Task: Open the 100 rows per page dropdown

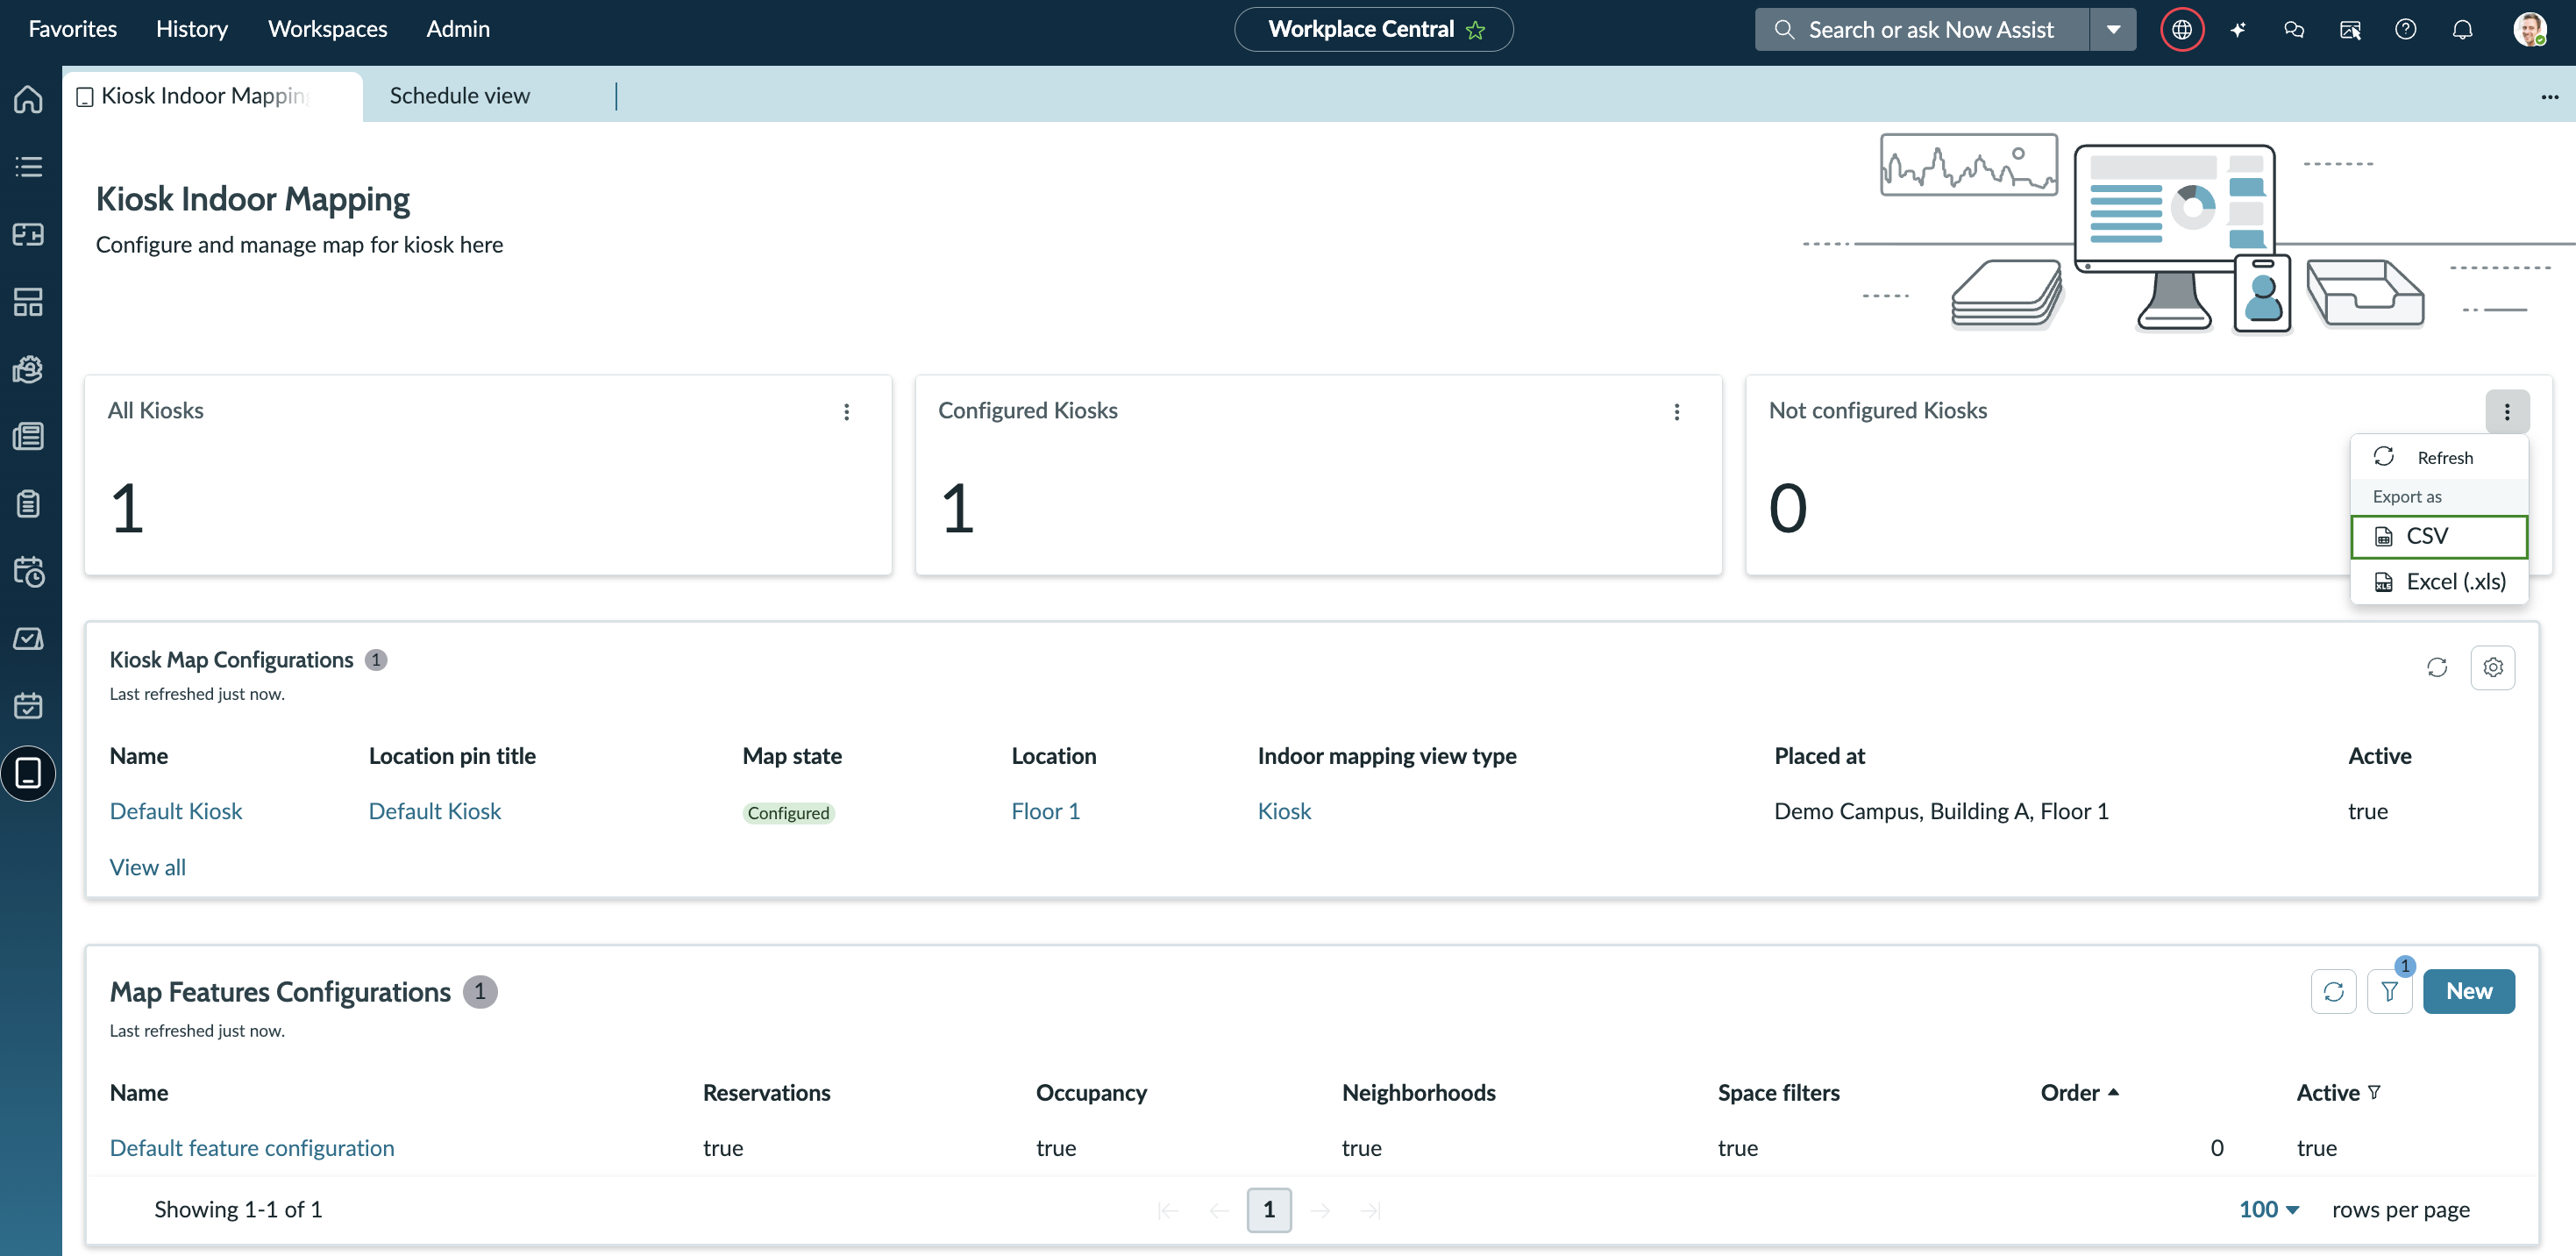Action: (x=2268, y=1209)
